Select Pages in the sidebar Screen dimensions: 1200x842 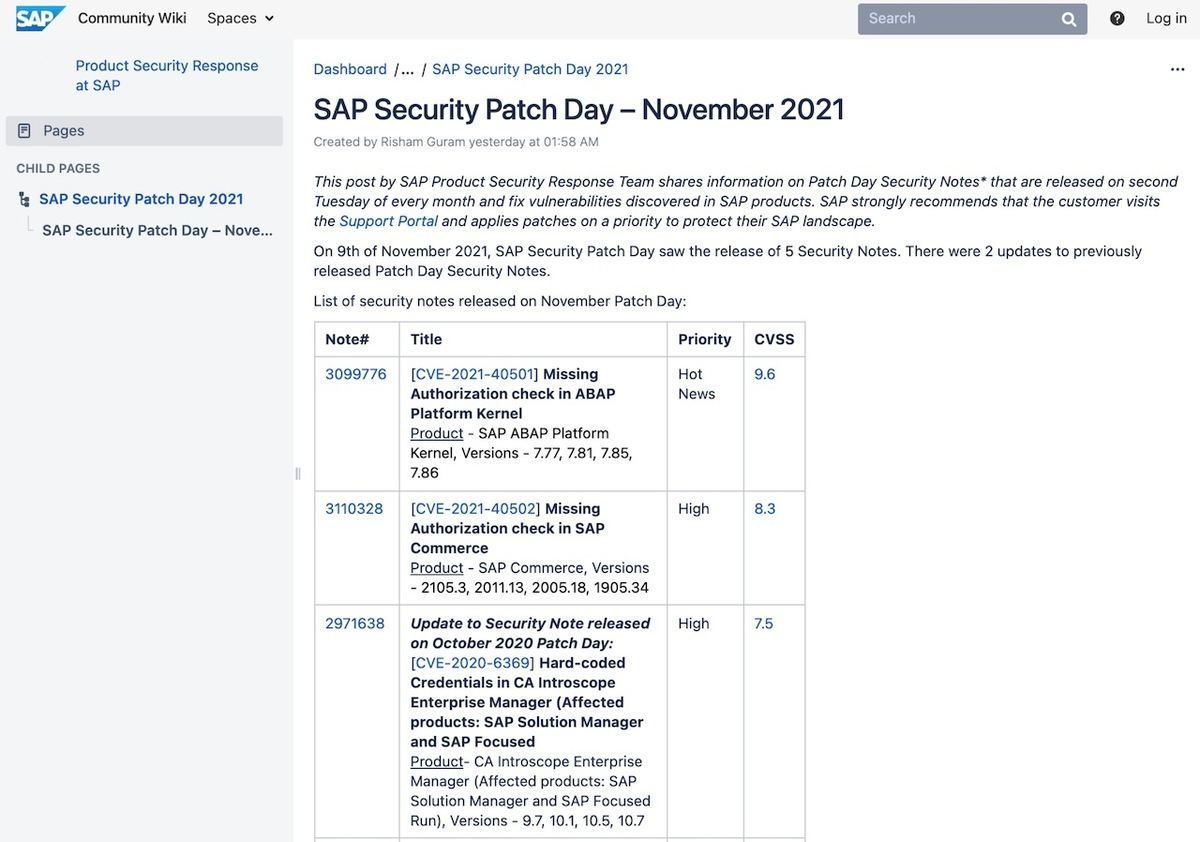pos(145,131)
